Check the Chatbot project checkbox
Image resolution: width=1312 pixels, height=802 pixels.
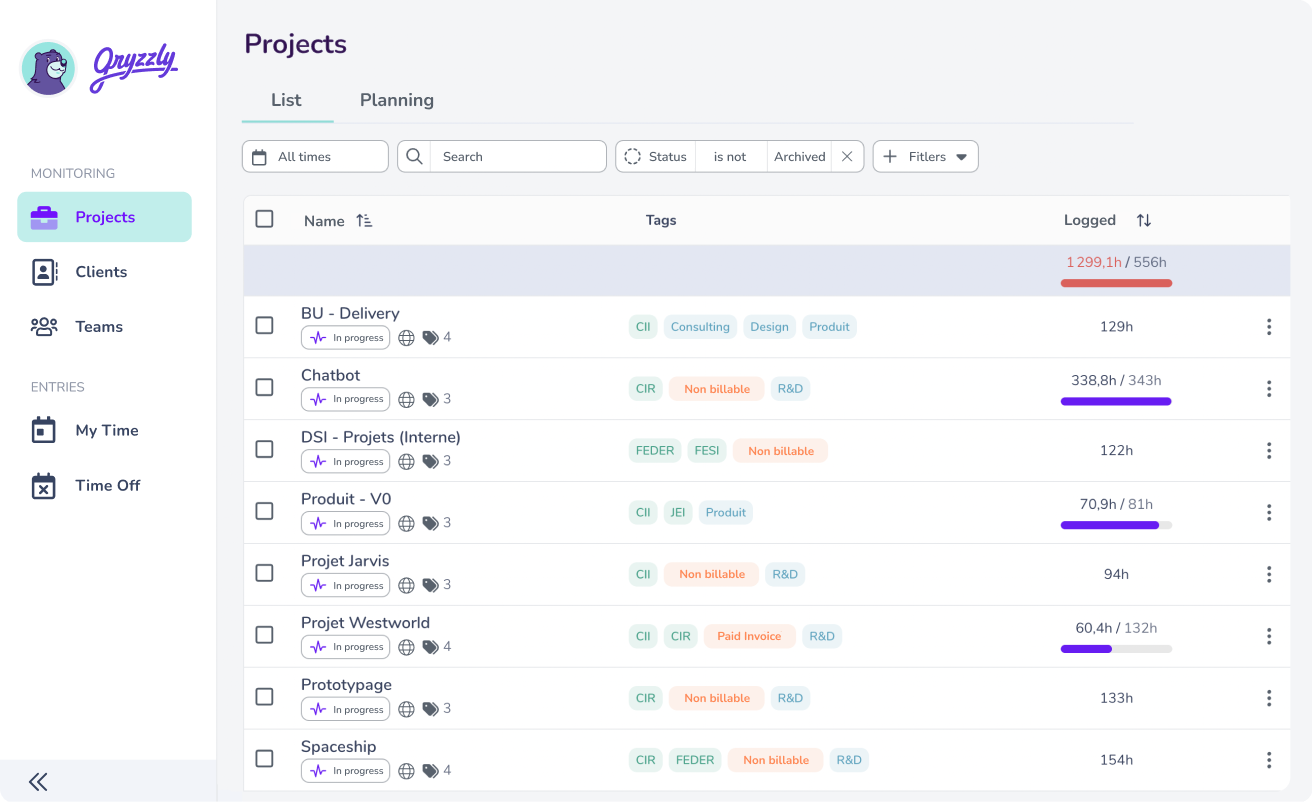click(264, 387)
